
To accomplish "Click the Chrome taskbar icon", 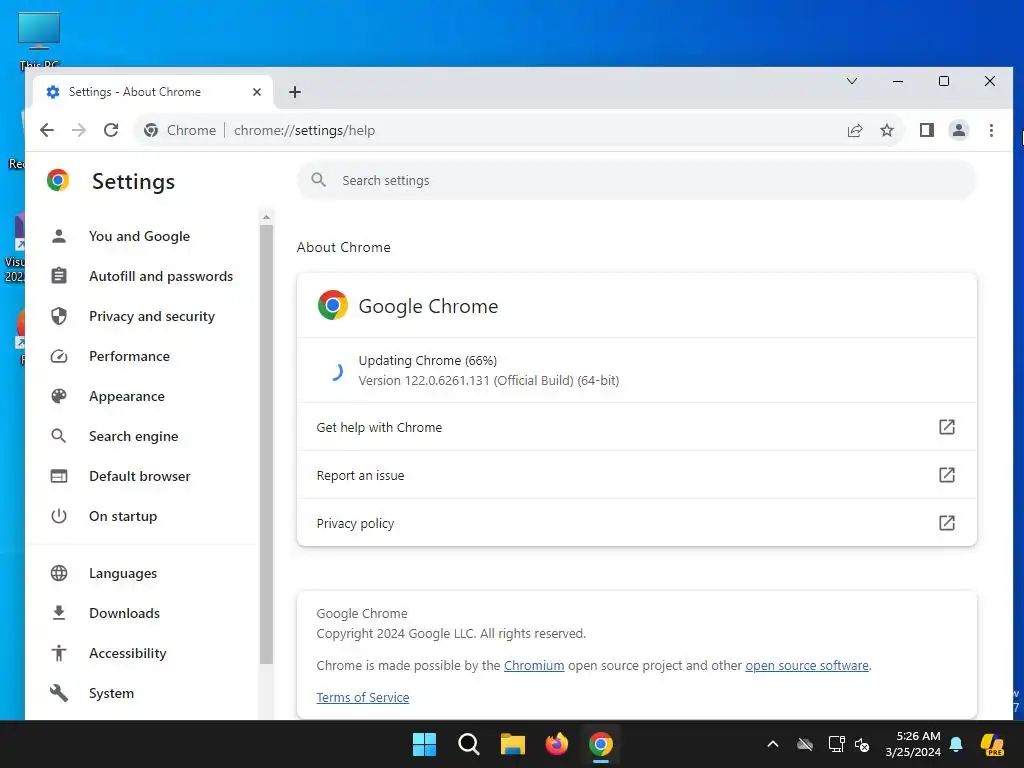I will [601, 744].
